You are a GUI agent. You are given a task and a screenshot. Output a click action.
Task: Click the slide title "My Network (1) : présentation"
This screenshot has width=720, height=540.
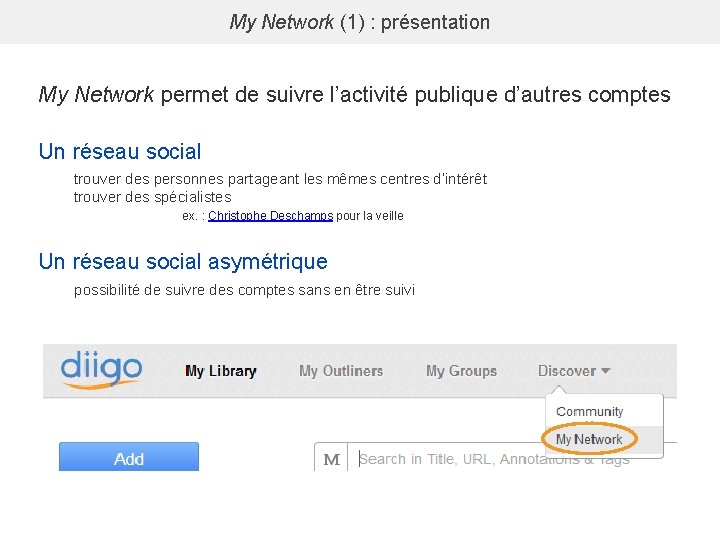(360, 22)
